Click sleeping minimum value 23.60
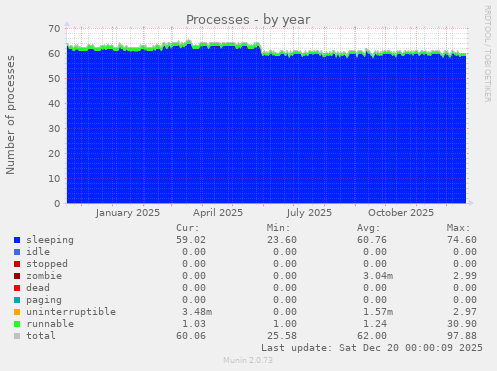497x371 pixels. point(282,240)
